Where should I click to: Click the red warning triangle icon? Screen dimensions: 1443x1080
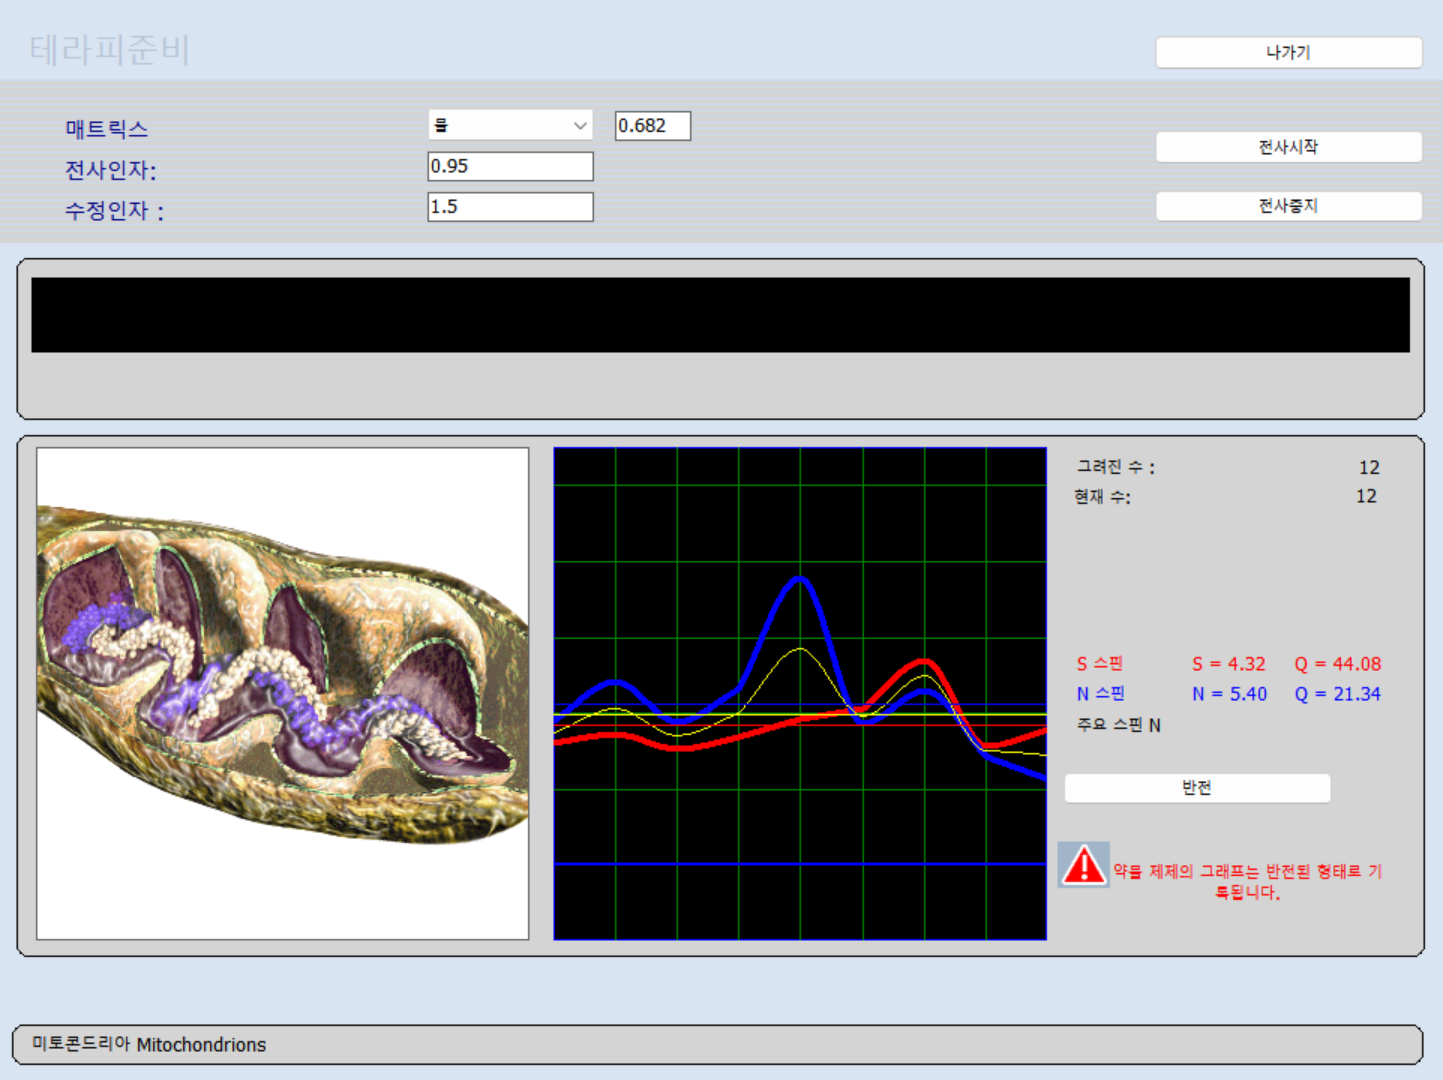coord(1083,865)
